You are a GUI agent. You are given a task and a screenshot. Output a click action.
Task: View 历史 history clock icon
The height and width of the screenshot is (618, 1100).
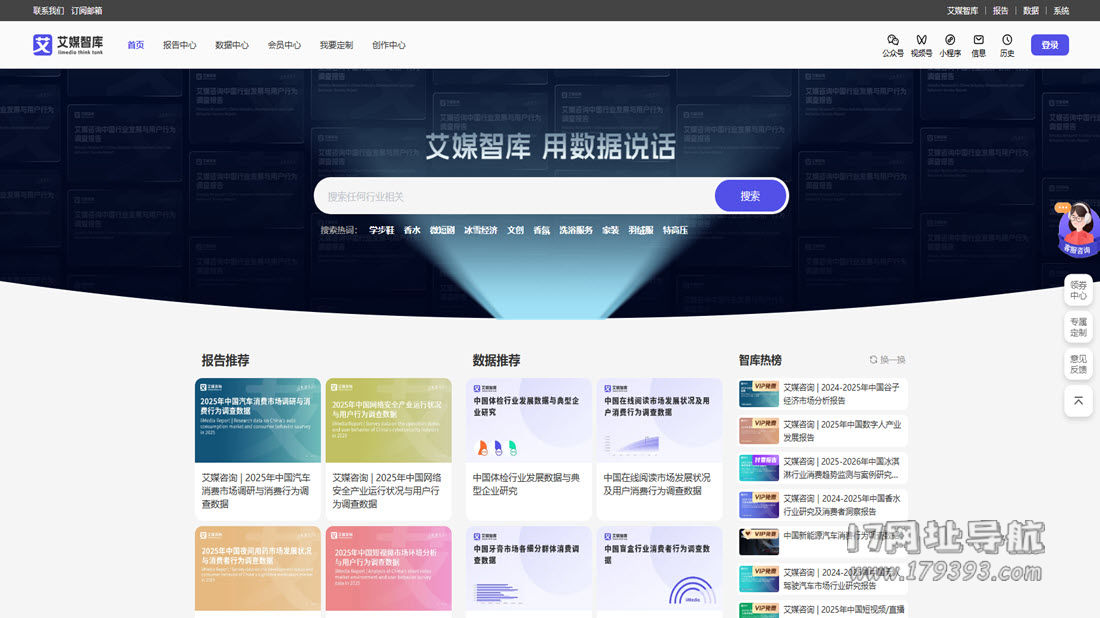(x=1007, y=40)
